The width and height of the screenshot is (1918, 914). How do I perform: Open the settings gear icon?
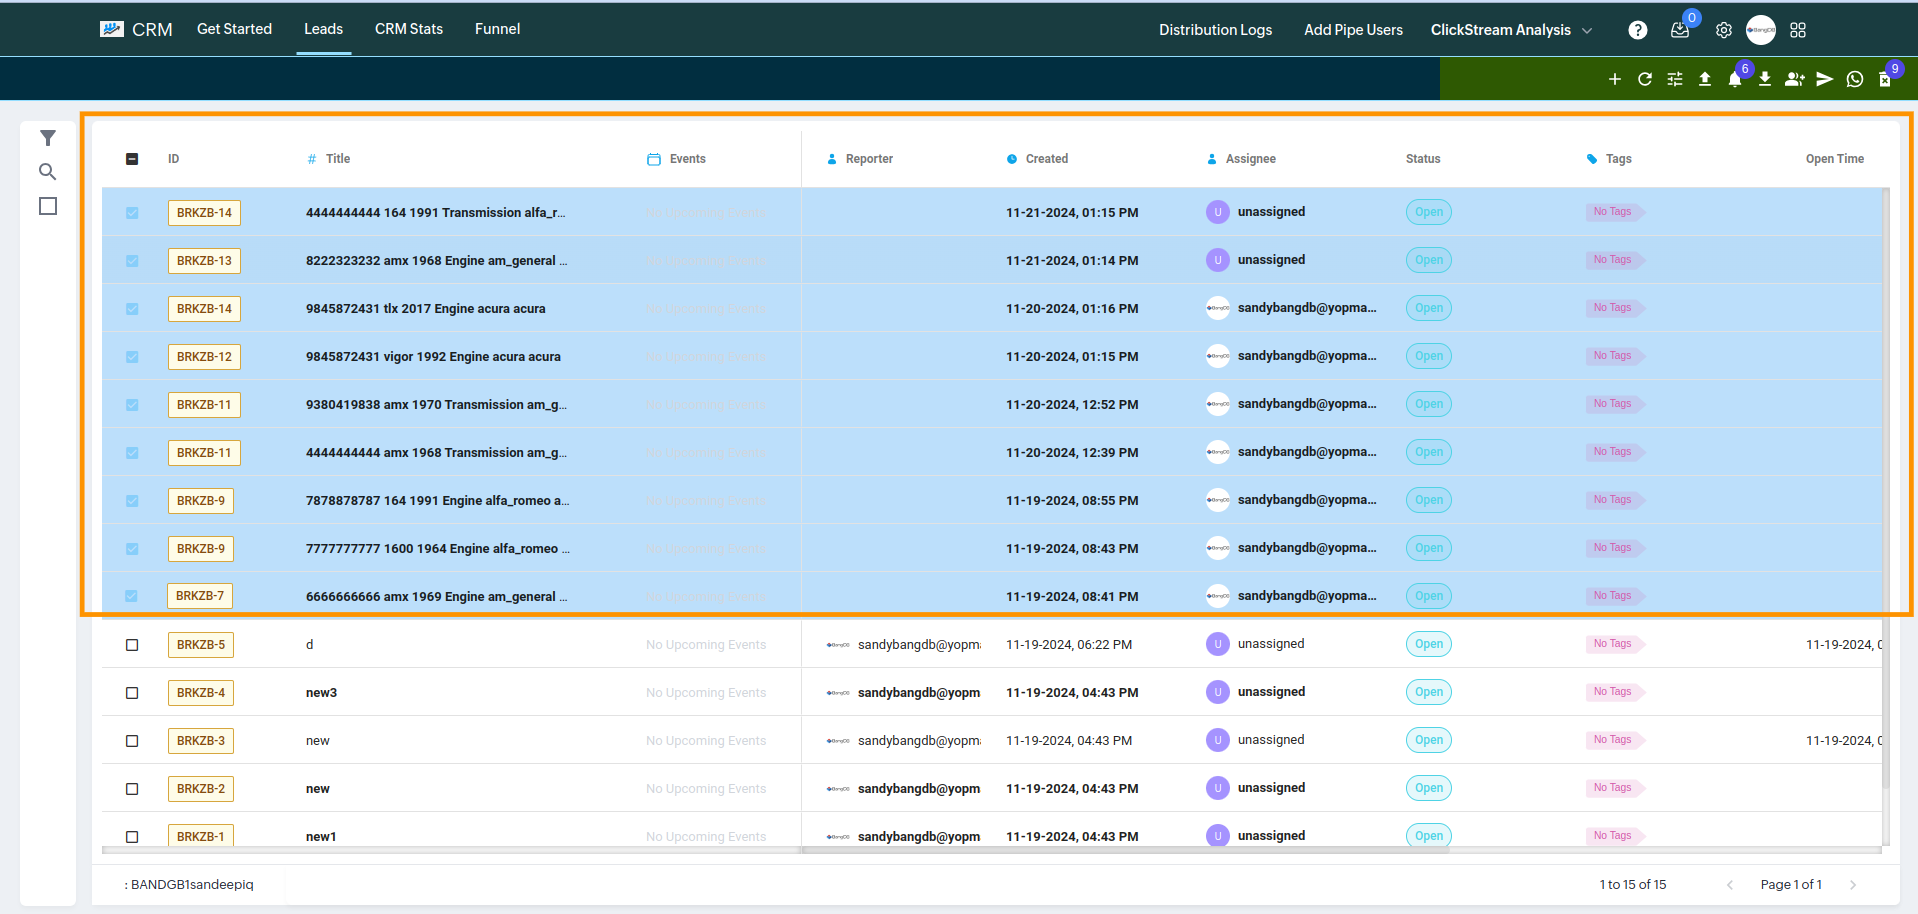1724,30
